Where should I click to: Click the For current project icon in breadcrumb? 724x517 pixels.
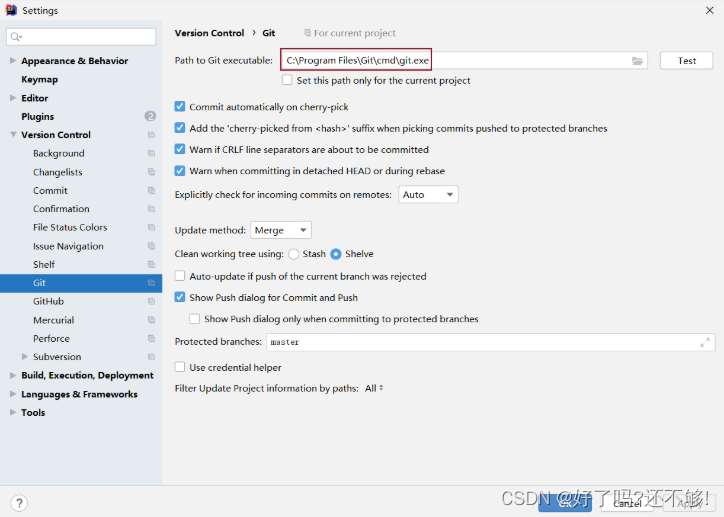point(307,33)
